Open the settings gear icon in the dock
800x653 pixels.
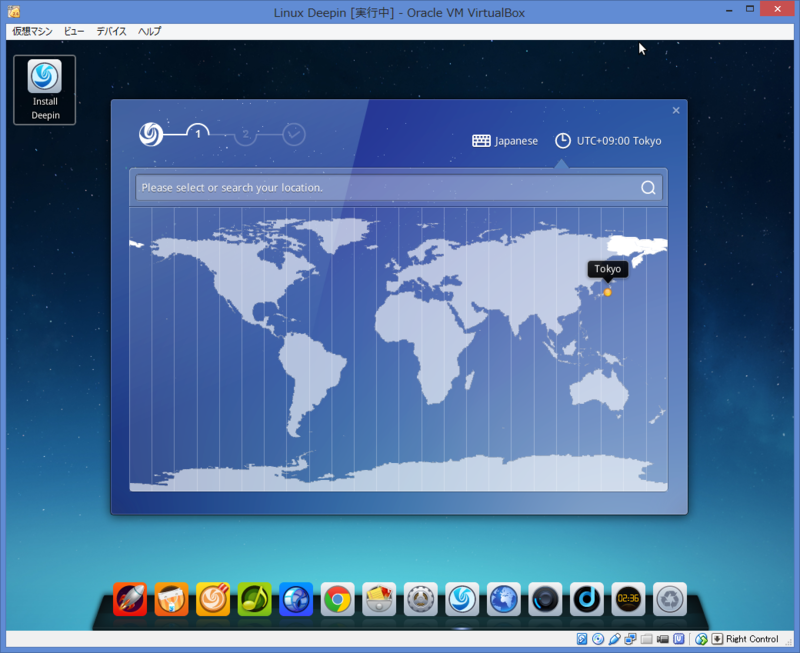(420, 599)
